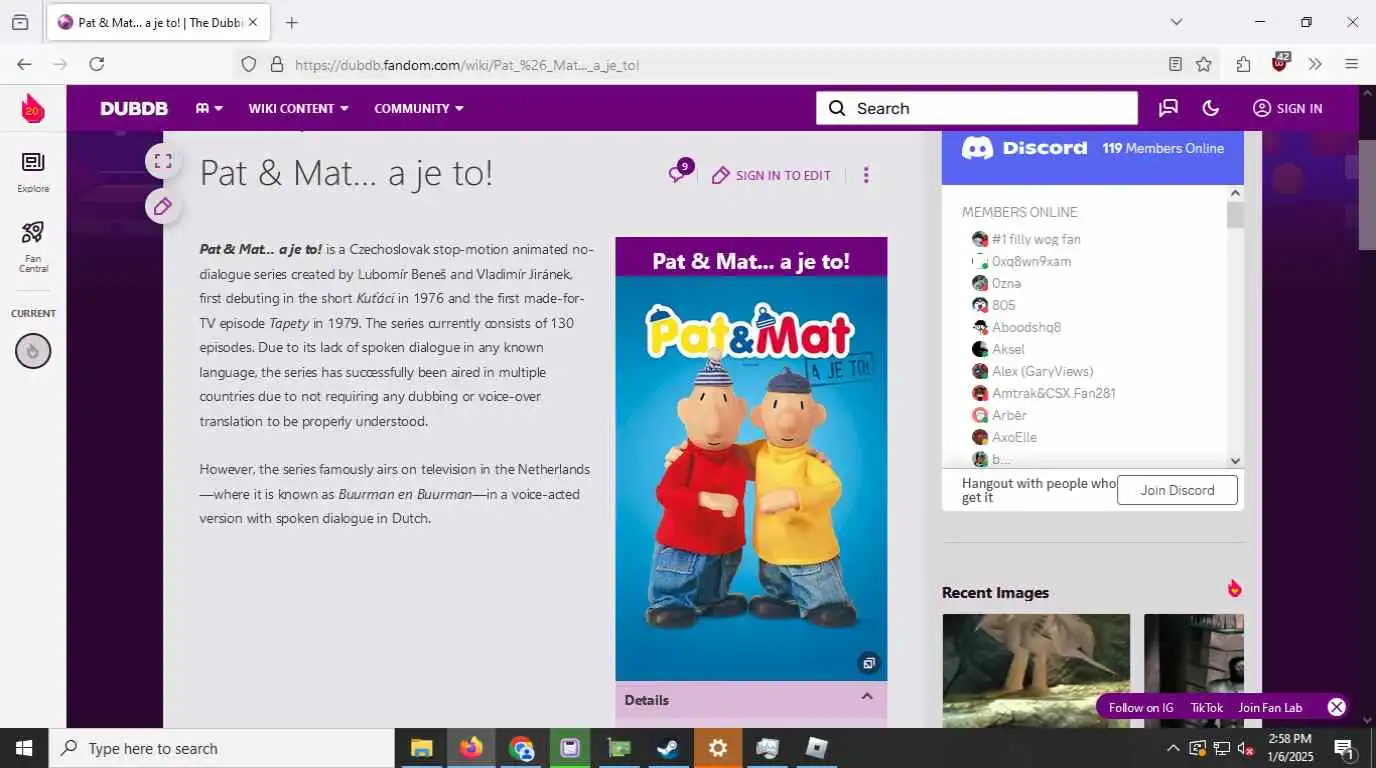Viewport: 1376px width, 768px height.
Task: Expand the COMMUNITY menu
Action: (419, 108)
